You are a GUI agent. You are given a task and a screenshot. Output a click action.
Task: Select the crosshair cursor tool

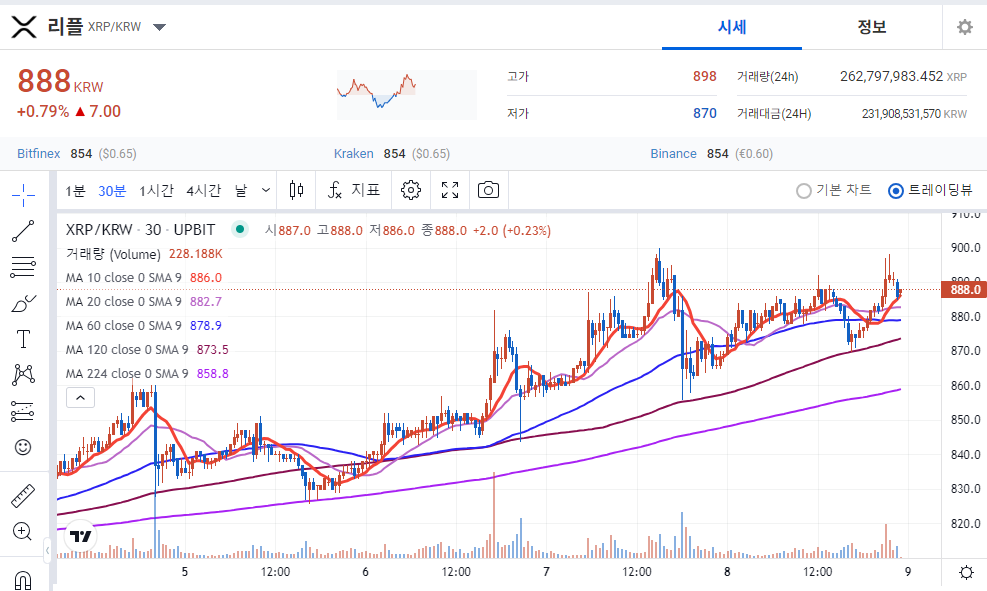click(x=23, y=195)
